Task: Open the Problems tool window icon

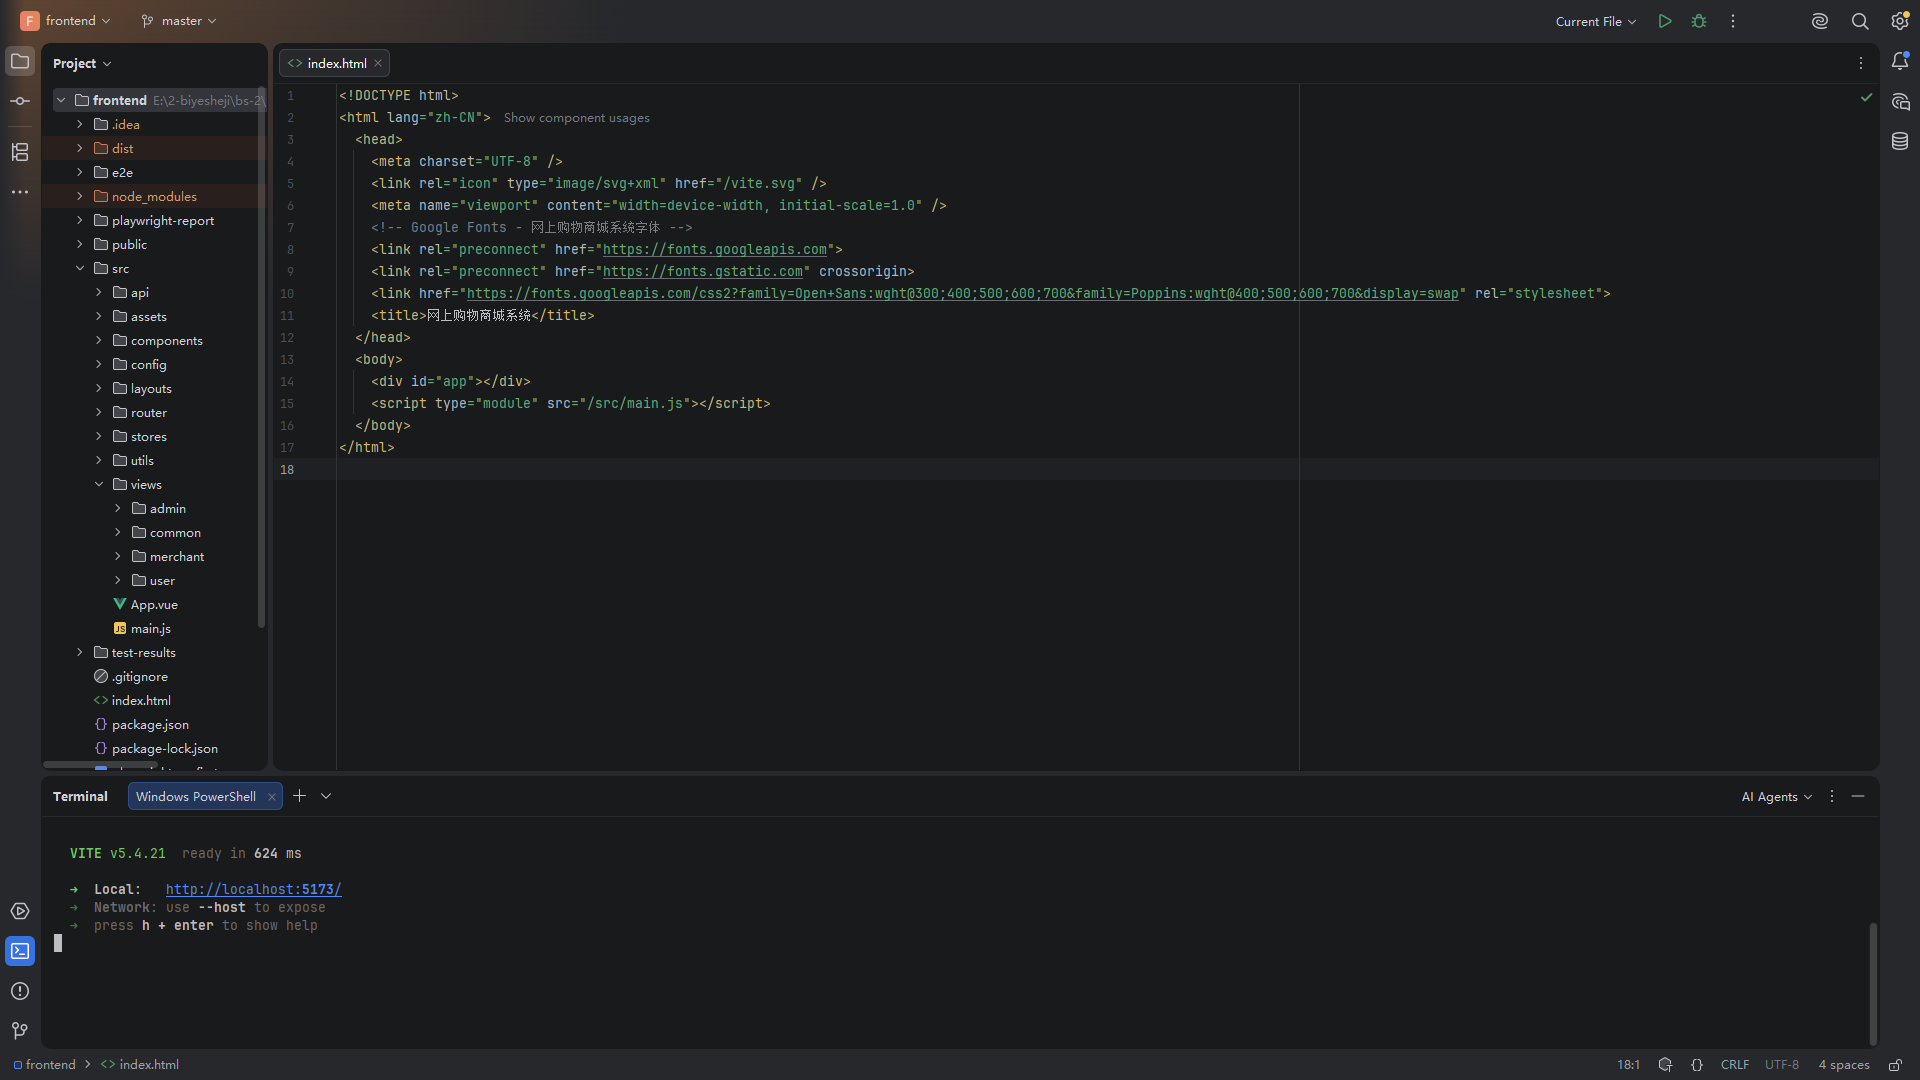Action: click(x=20, y=991)
